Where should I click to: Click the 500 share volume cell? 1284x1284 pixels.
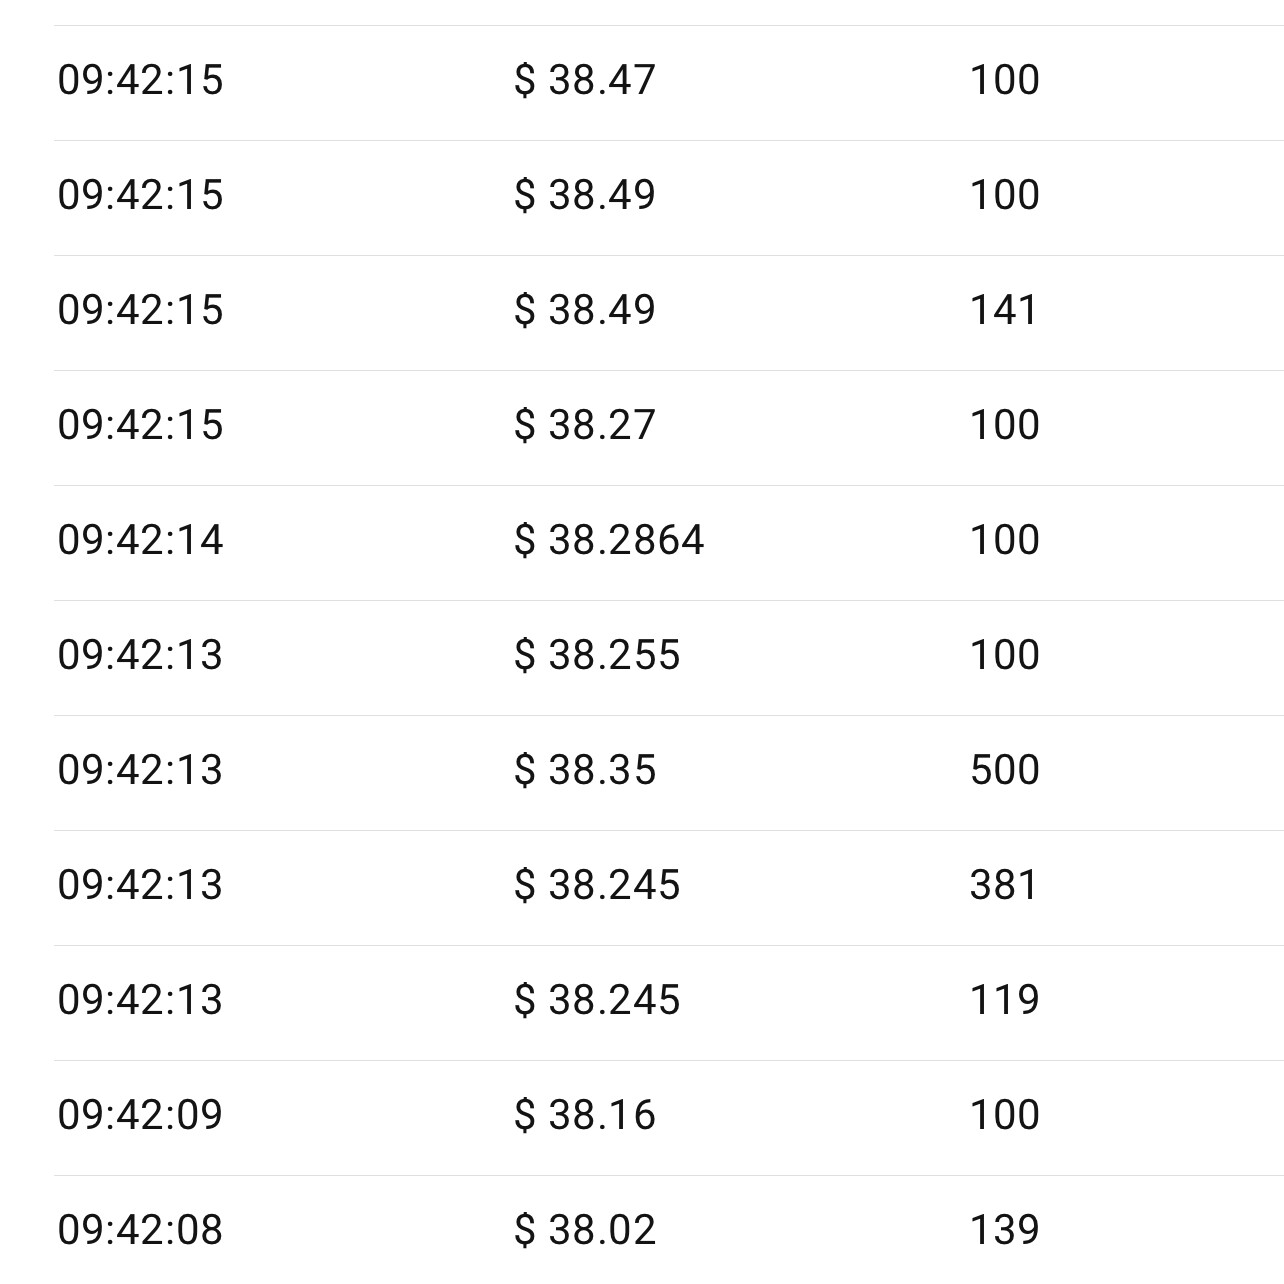1004,770
